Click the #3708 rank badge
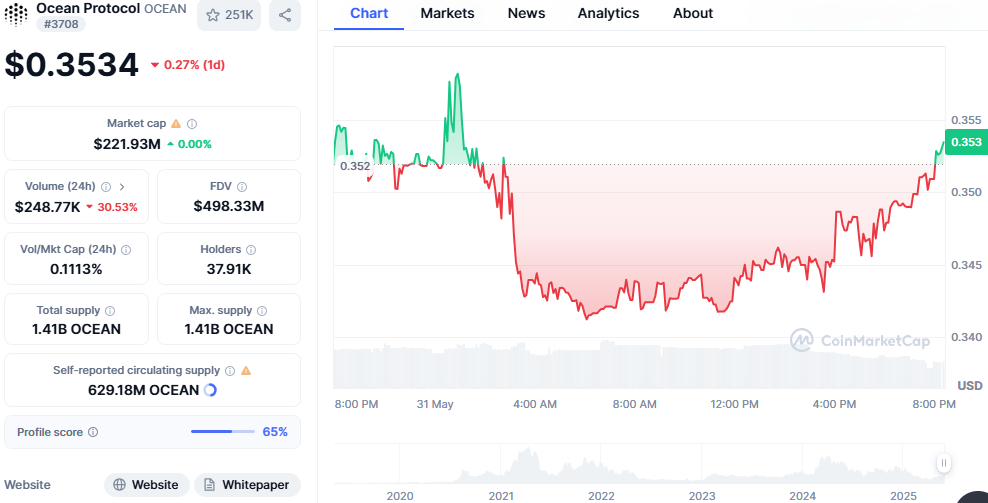 [60, 24]
